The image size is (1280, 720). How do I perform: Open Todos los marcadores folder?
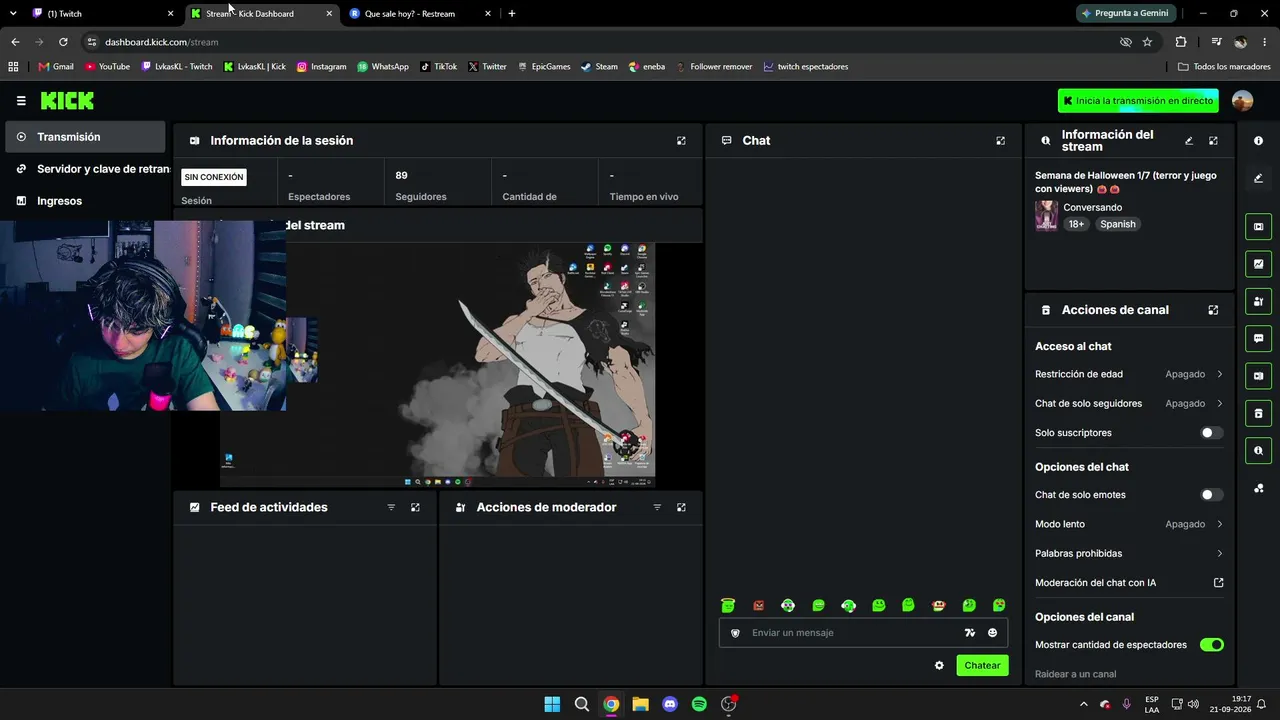1224,67
